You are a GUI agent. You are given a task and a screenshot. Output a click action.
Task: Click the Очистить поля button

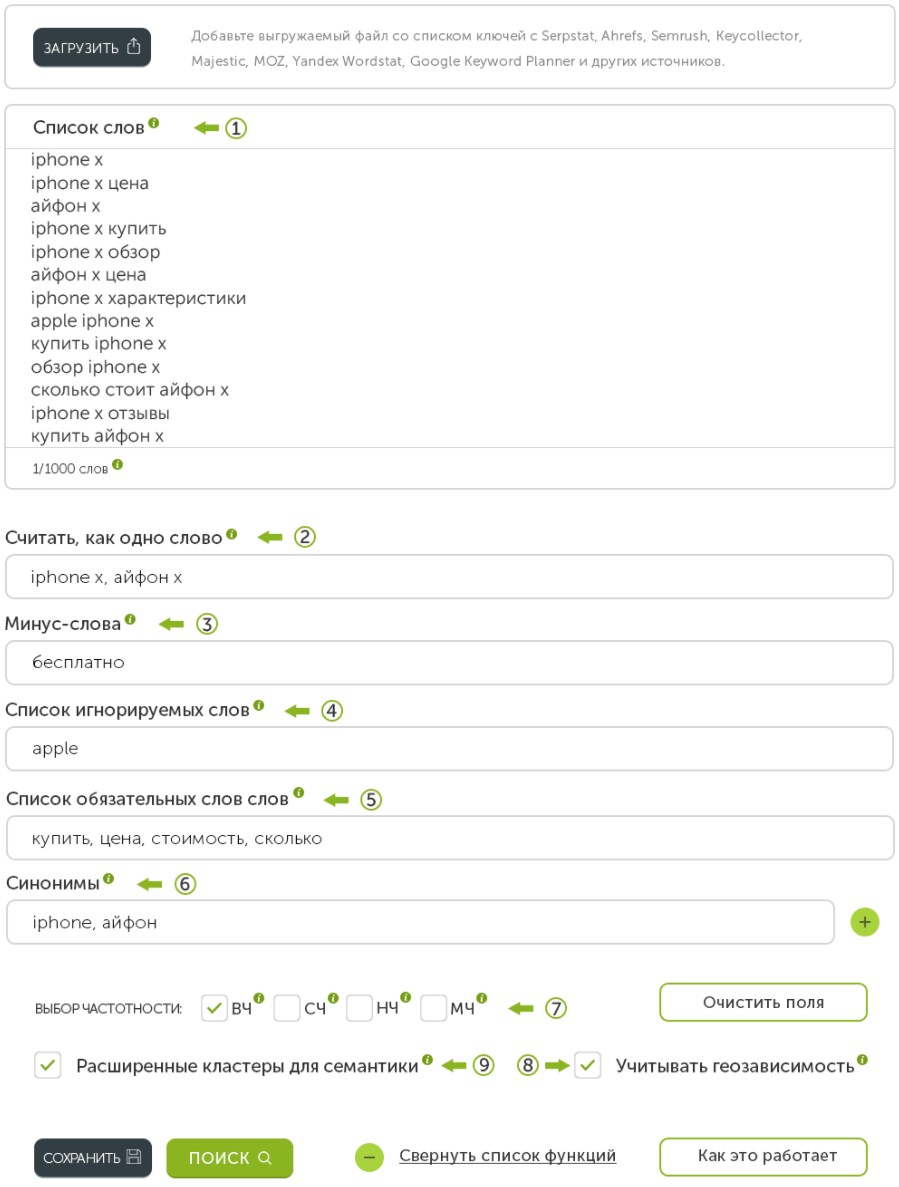[x=763, y=1002]
